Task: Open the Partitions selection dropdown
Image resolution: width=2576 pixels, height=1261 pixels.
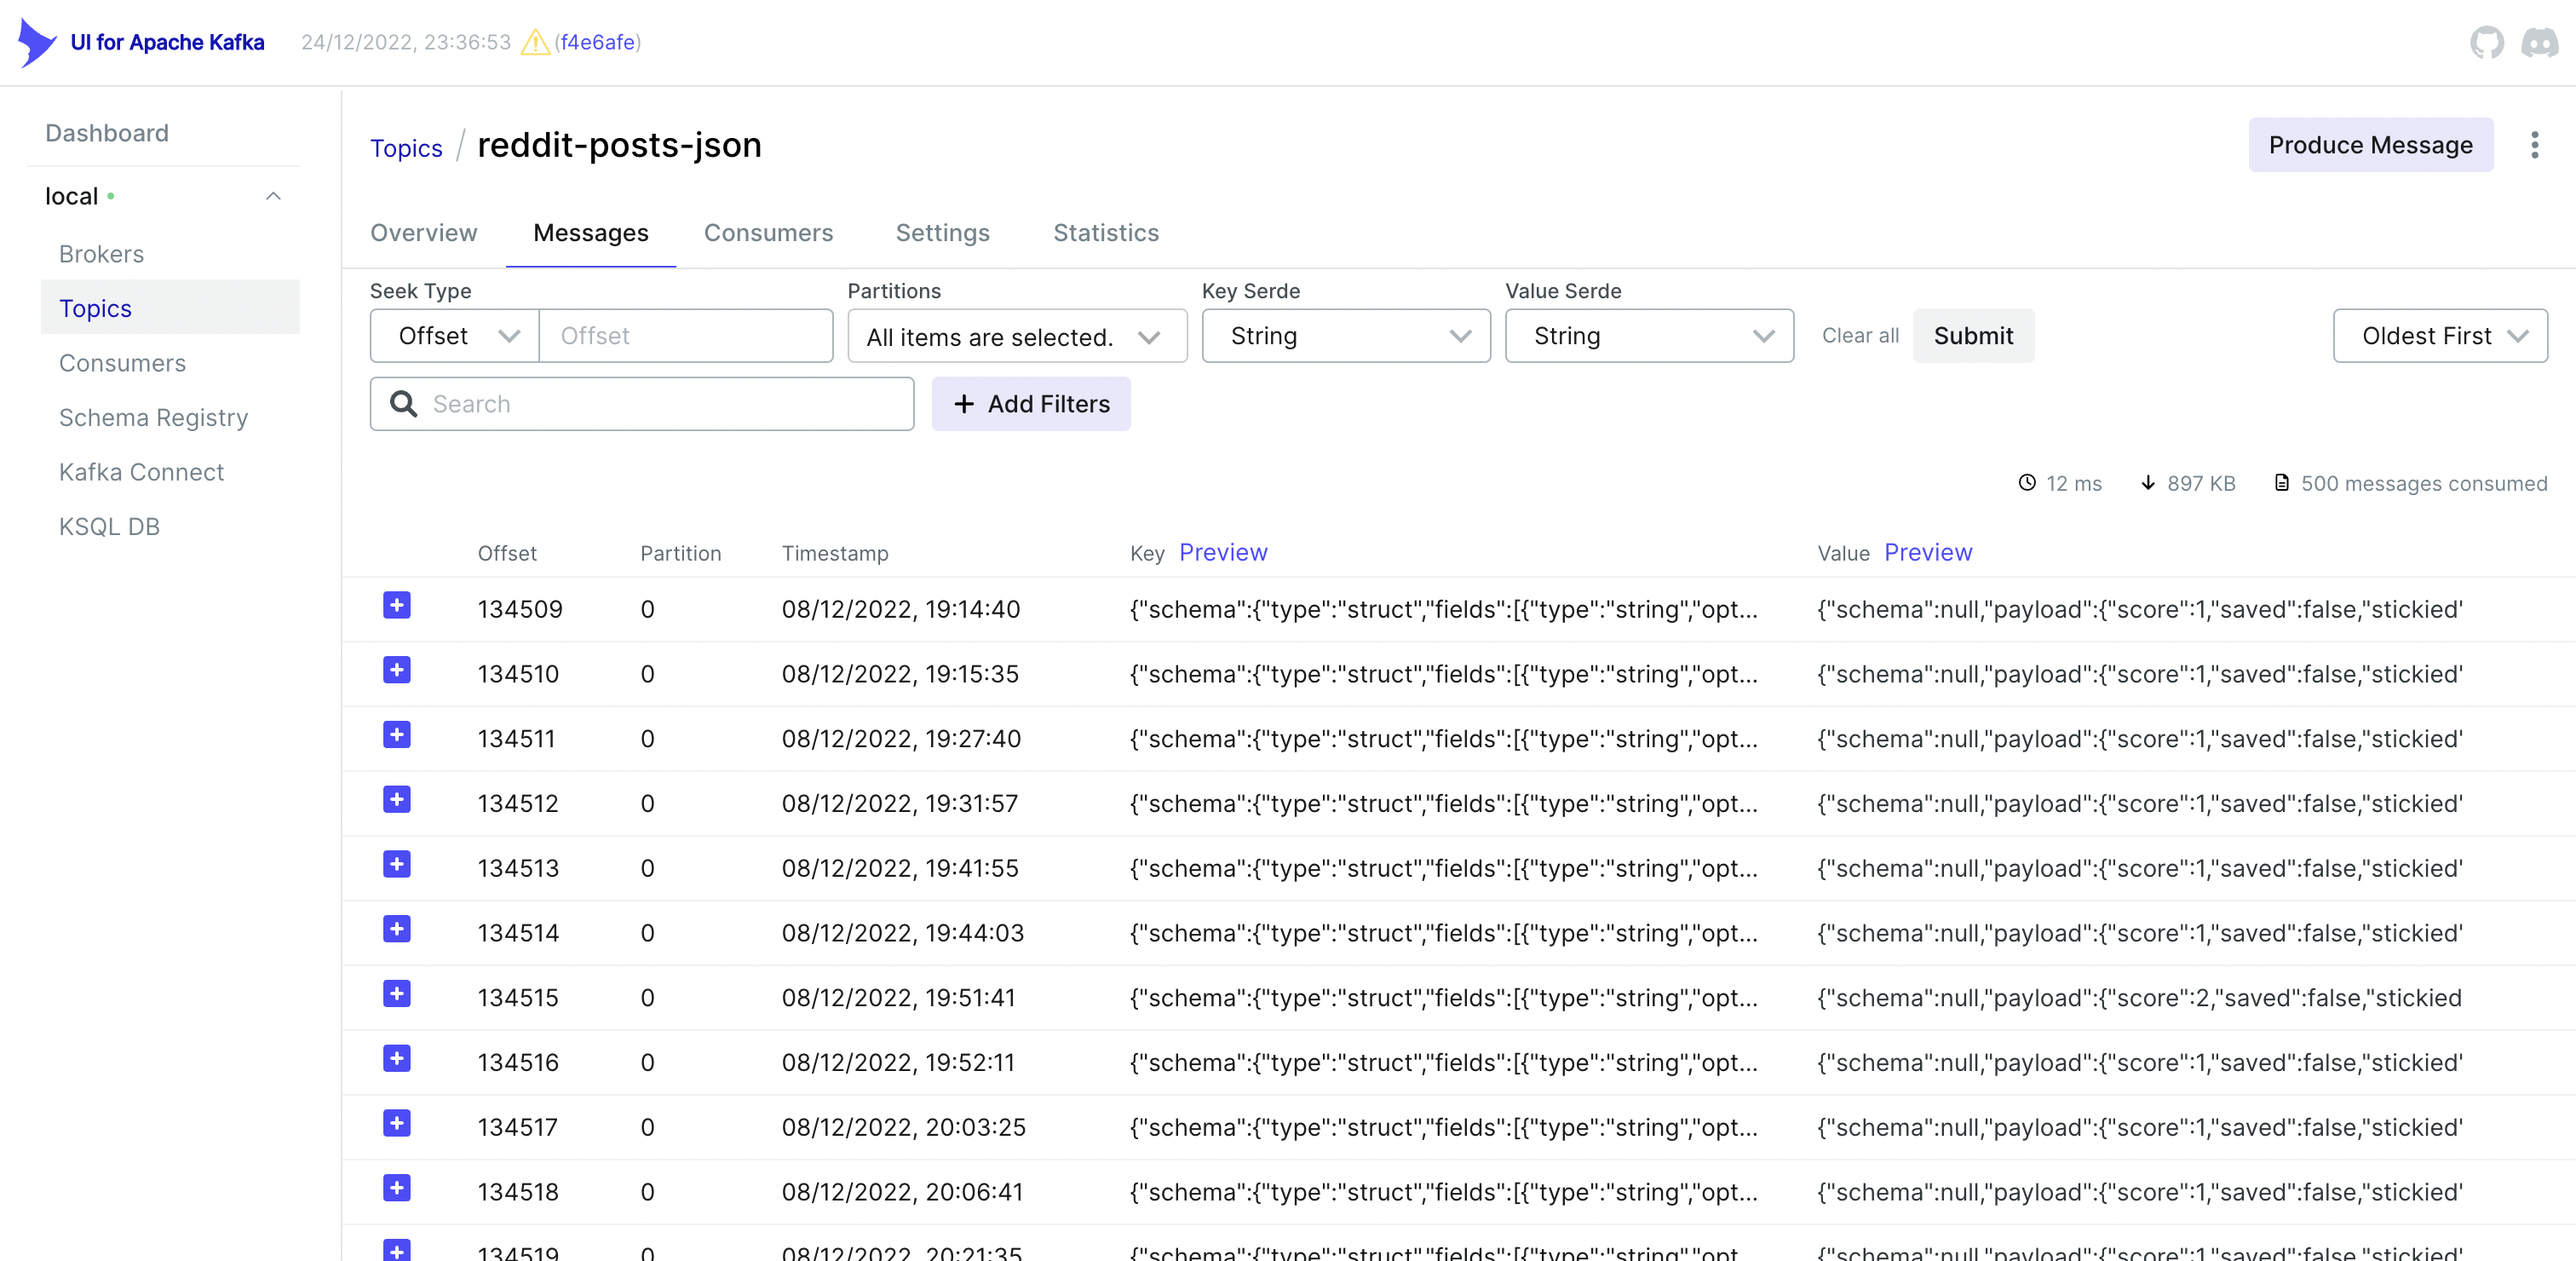Action: pyautogui.click(x=1017, y=336)
